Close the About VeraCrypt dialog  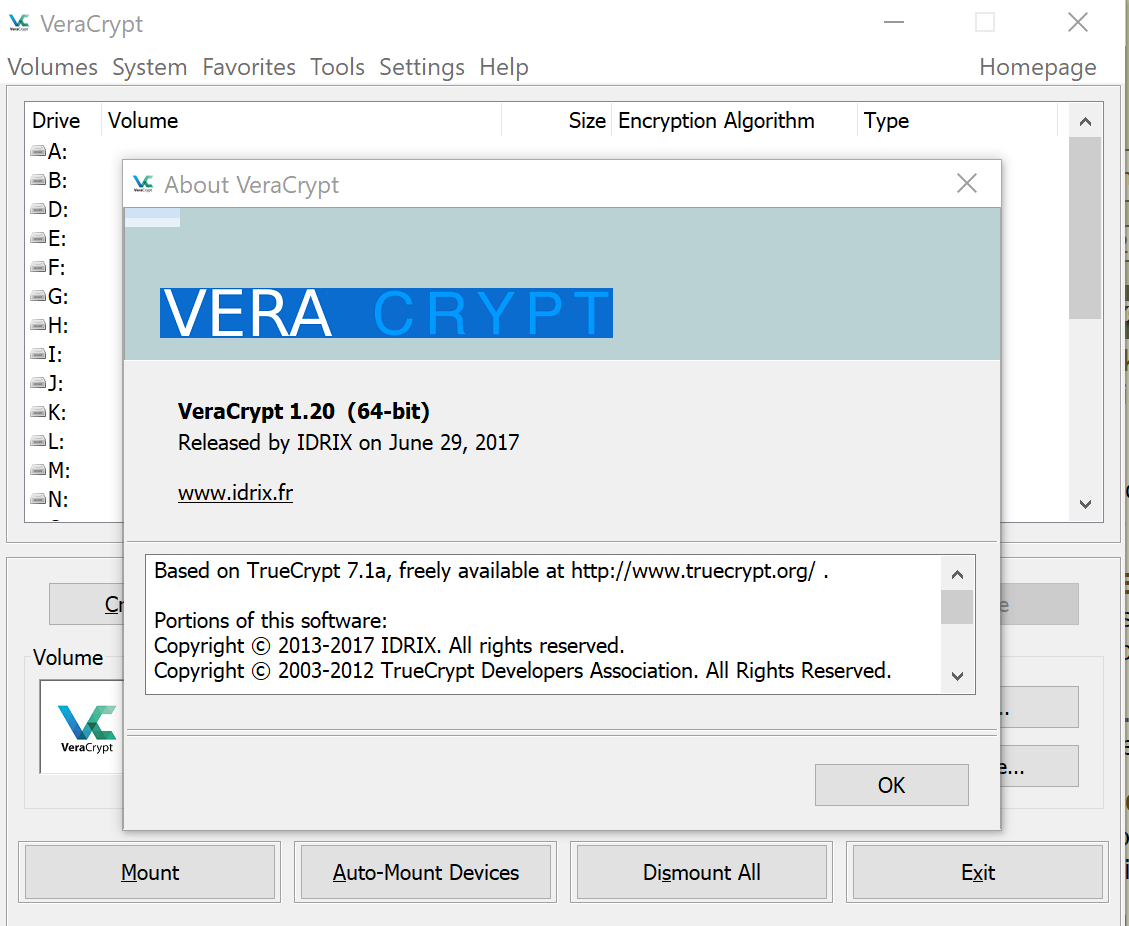pos(967,184)
